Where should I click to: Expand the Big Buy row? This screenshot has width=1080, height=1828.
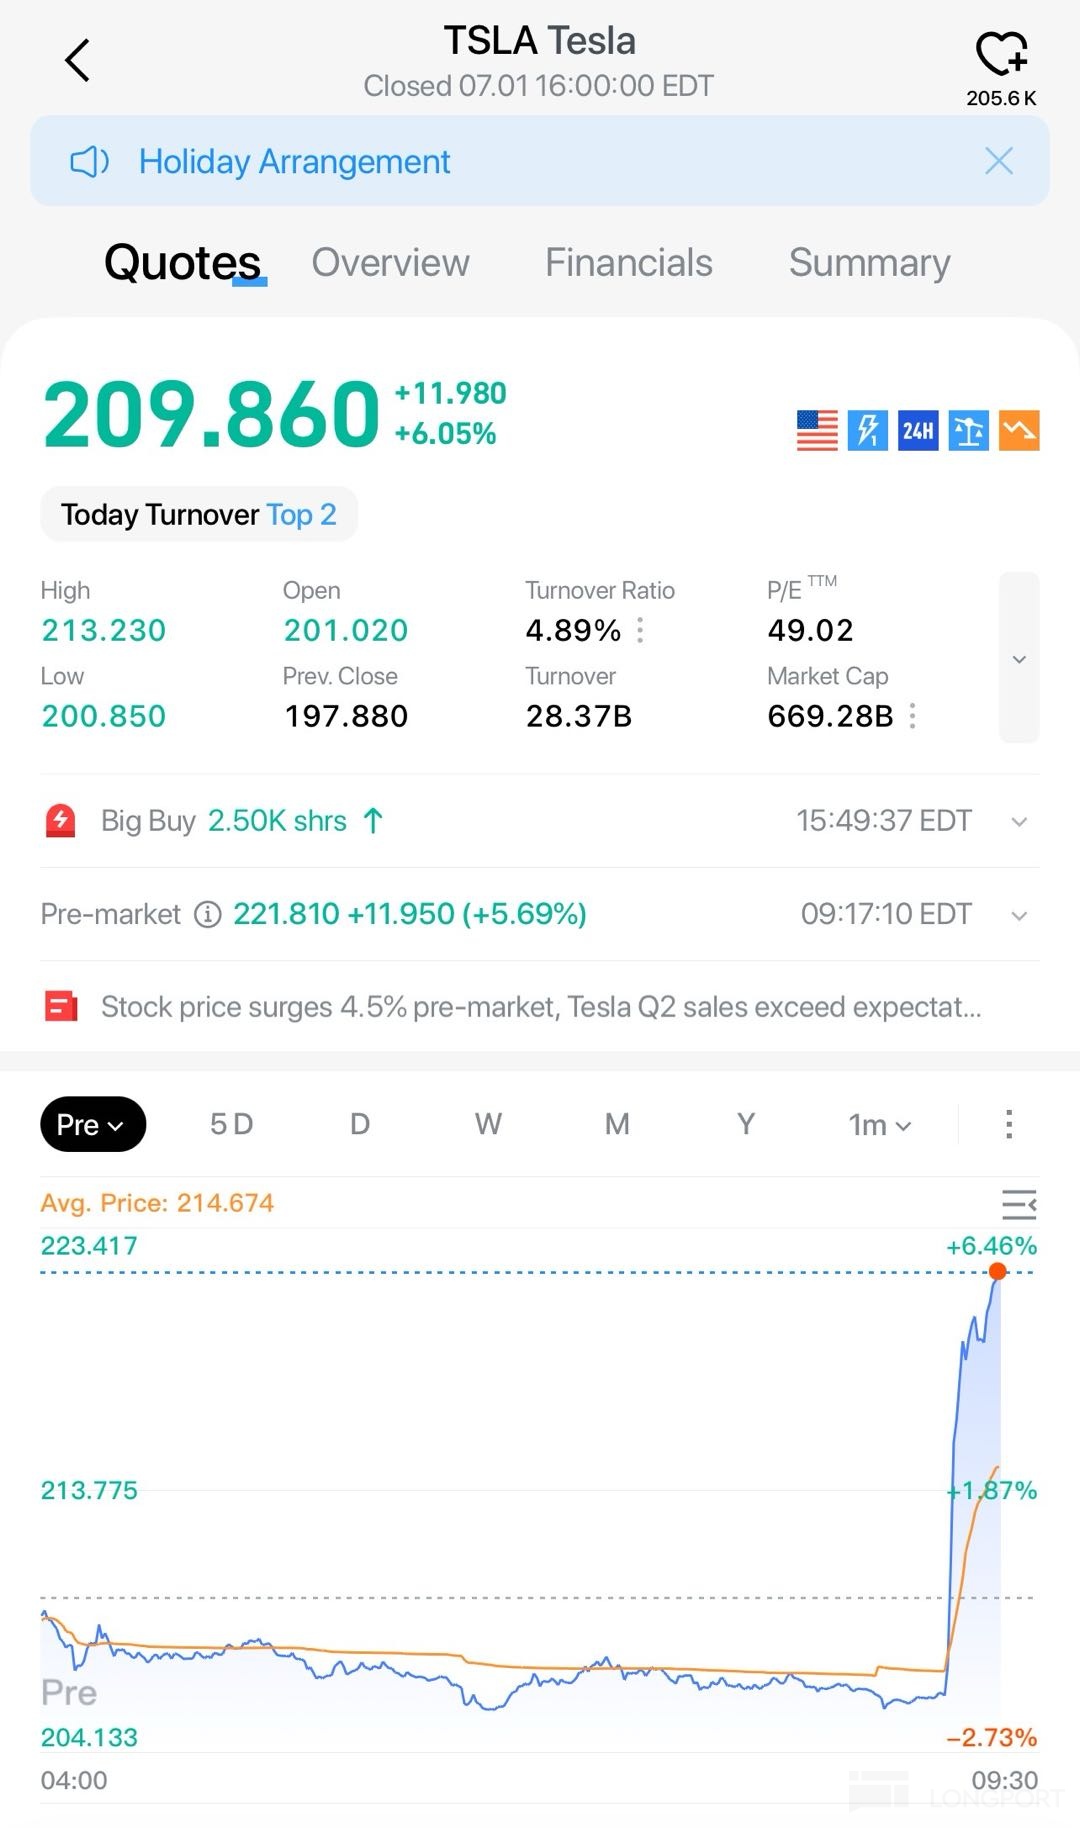(1019, 822)
